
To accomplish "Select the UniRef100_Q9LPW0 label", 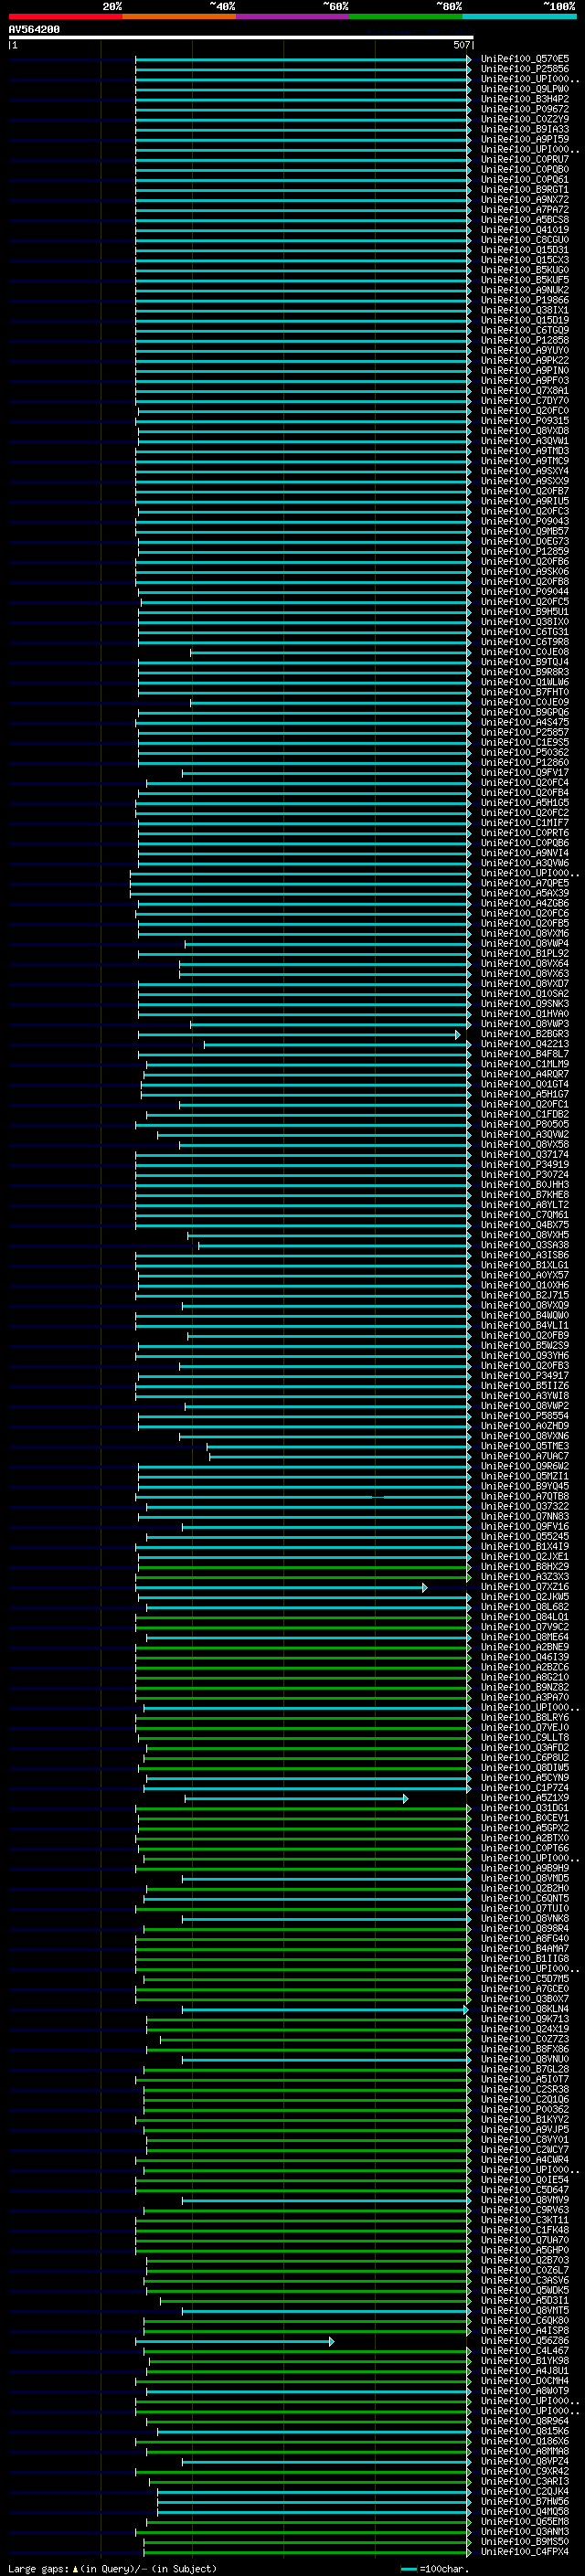I will click(x=525, y=89).
